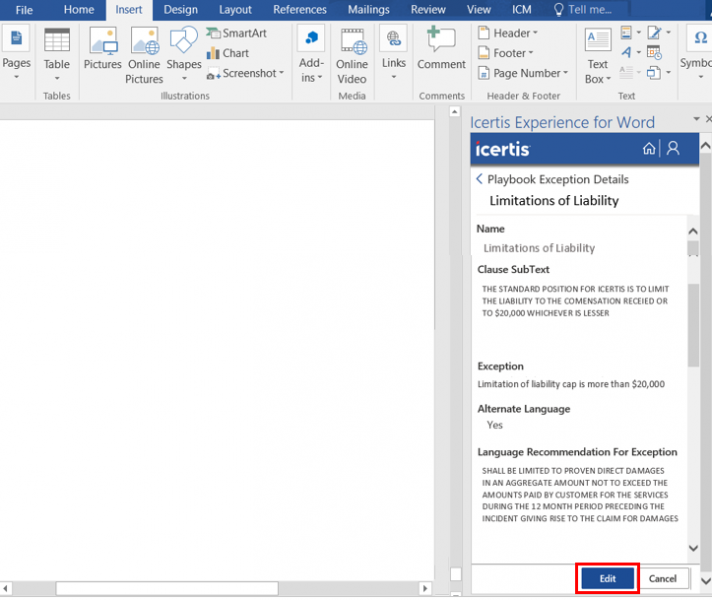The image size is (712, 600).
Task: Open the Icertis user profile icon
Action: pyautogui.click(x=673, y=149)
